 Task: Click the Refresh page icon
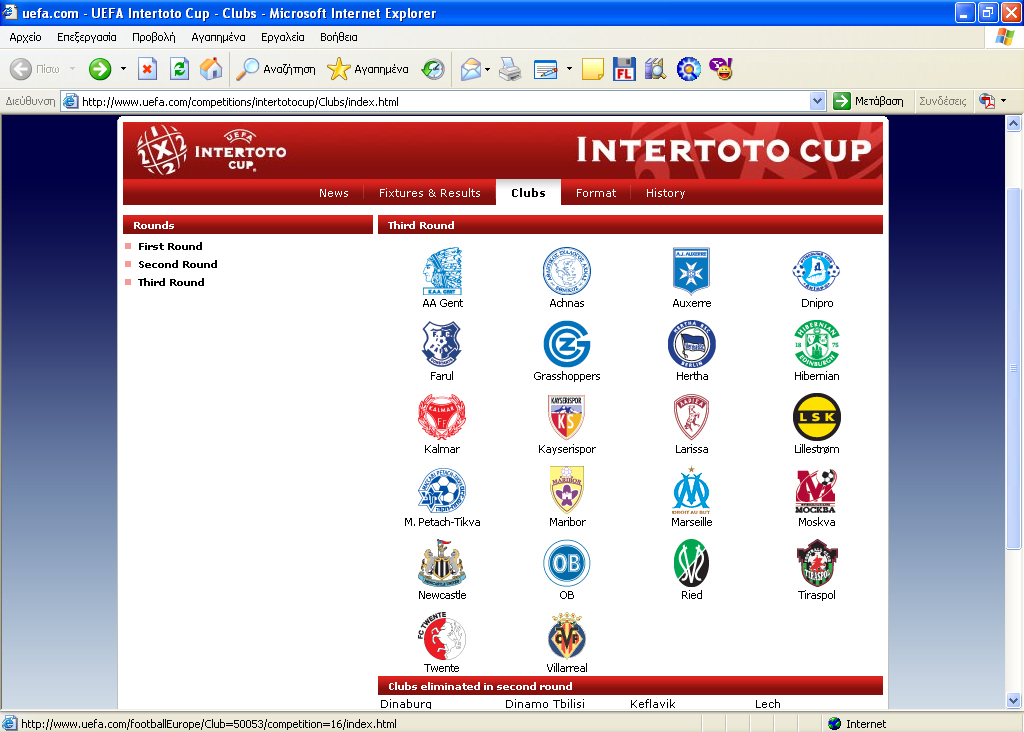click(179, 69)
